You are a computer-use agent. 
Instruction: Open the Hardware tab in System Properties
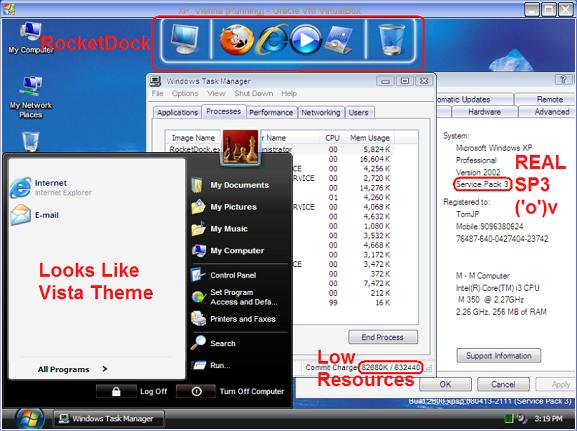(484, 112)
